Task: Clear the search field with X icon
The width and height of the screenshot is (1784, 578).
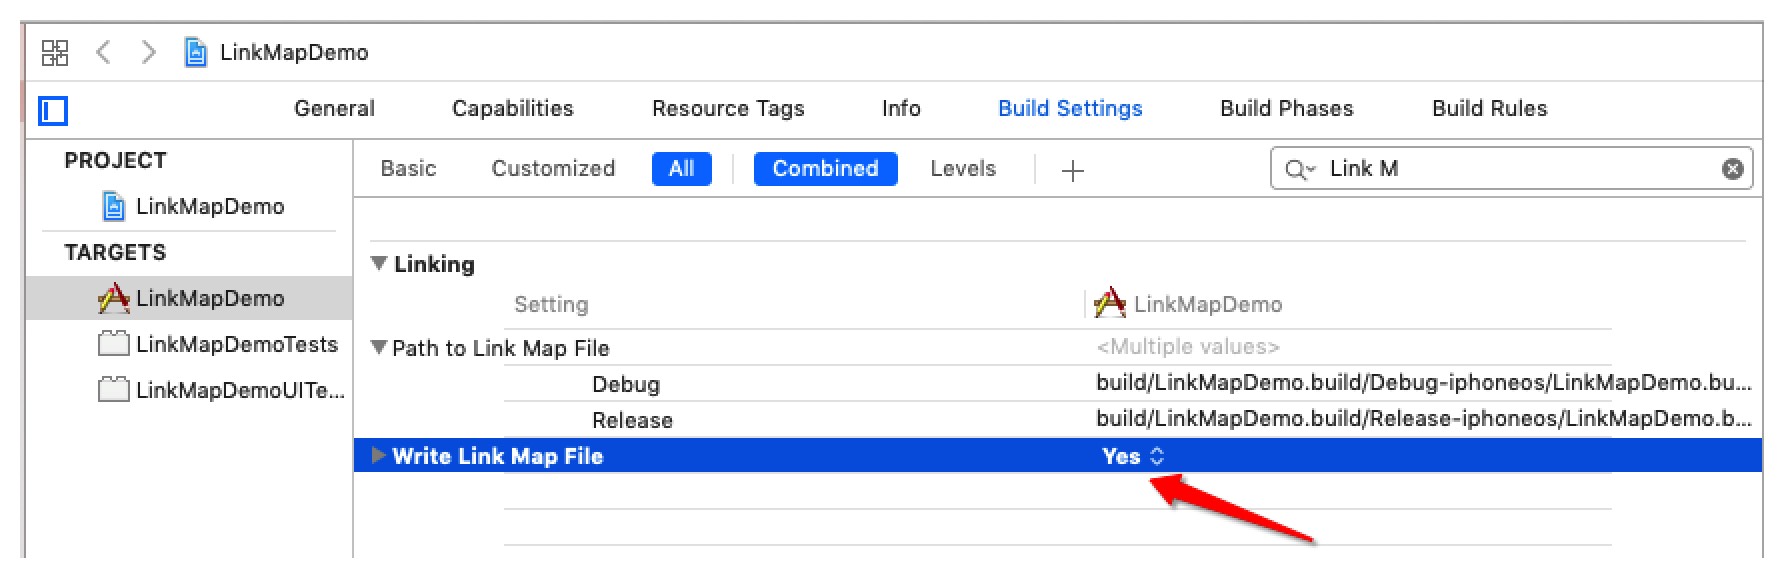Action: click(x=1733, y=169)
